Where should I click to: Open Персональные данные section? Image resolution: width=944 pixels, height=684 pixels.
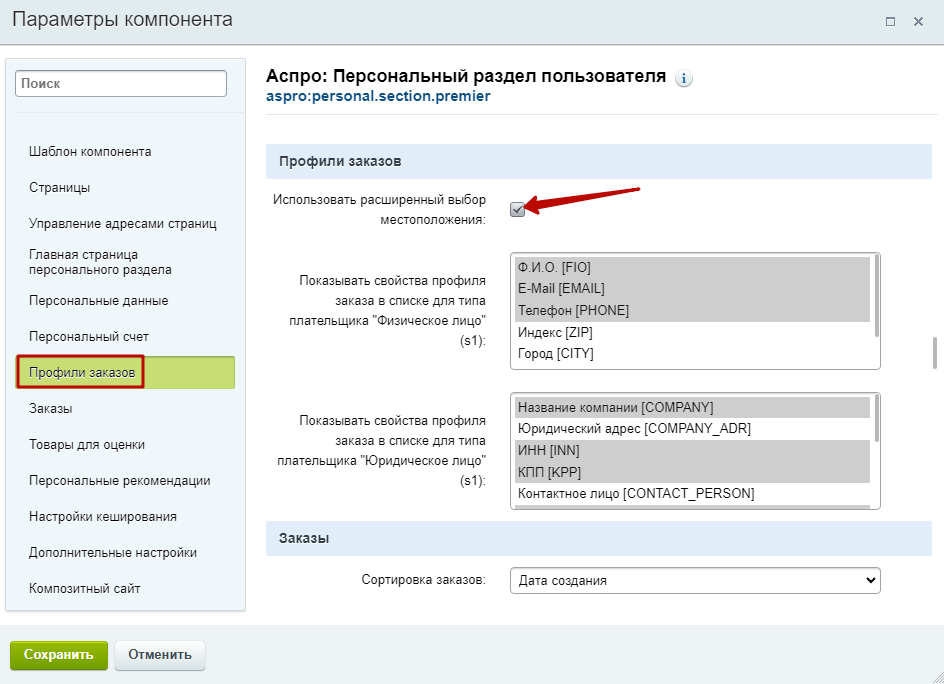99,300
